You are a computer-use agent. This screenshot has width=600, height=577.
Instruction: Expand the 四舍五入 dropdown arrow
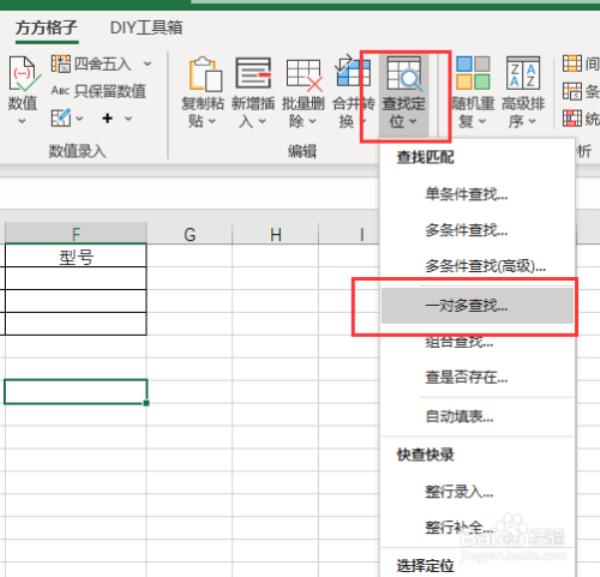coord(147,64)
